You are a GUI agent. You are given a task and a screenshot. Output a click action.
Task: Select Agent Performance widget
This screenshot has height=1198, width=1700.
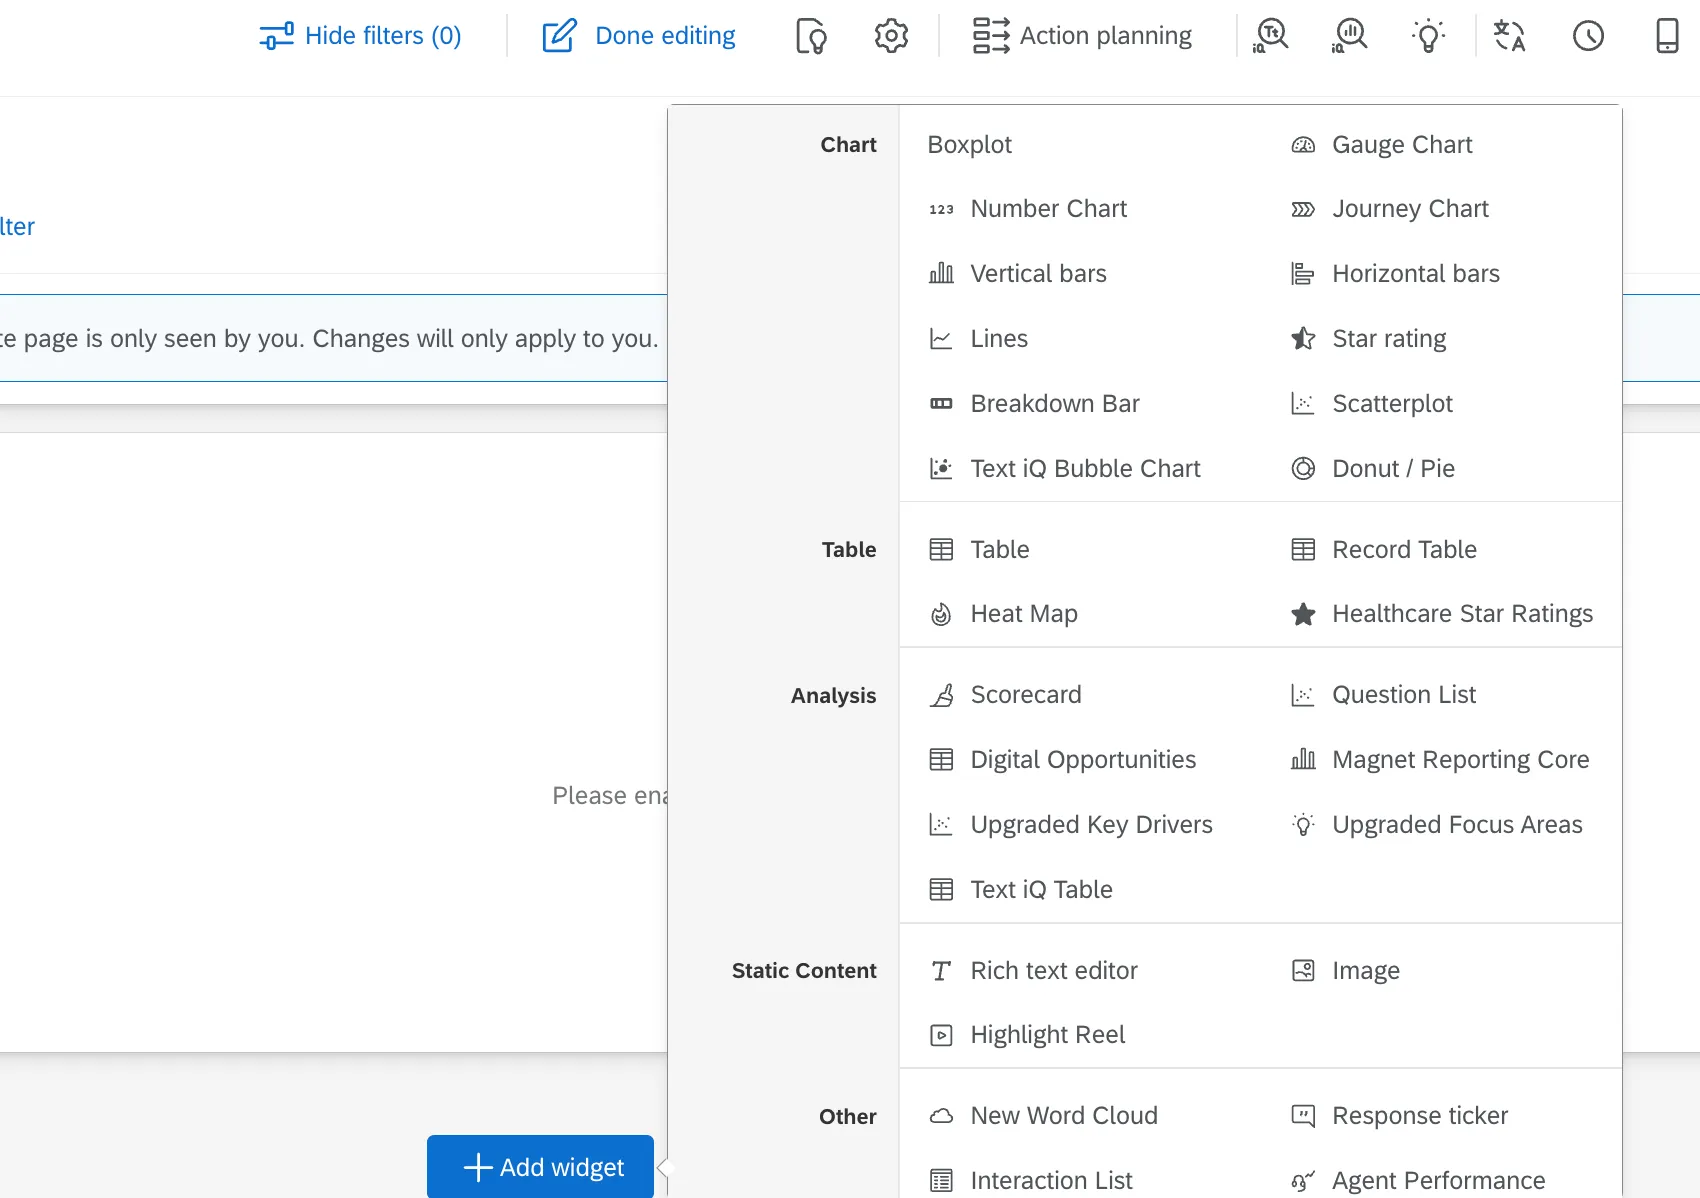pos(1418,1181)
